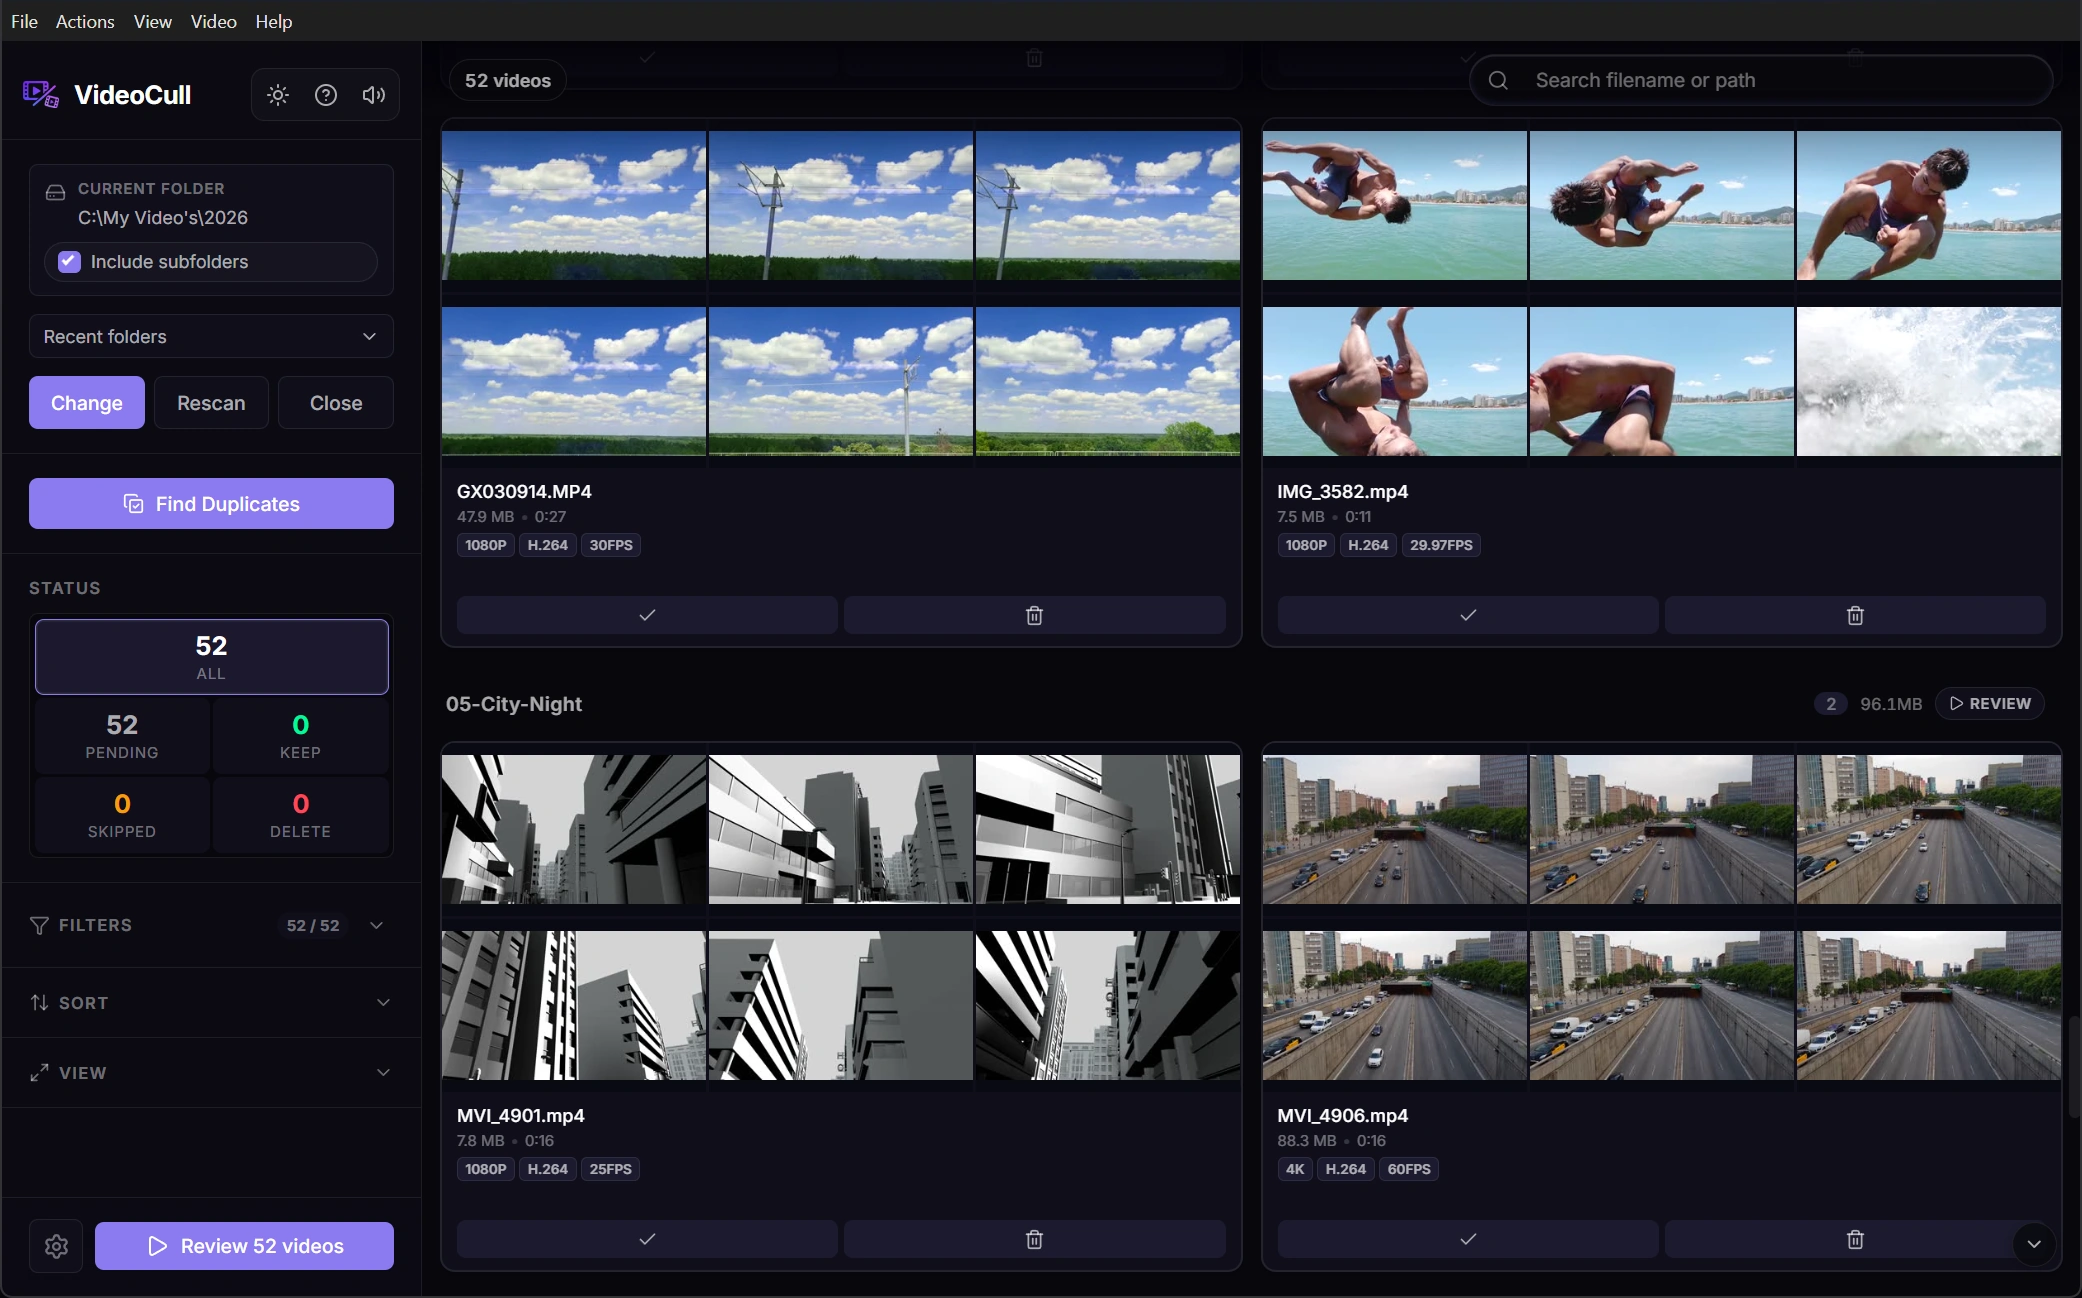Toggle the light/dark theme sun icon

coord(278,95)
